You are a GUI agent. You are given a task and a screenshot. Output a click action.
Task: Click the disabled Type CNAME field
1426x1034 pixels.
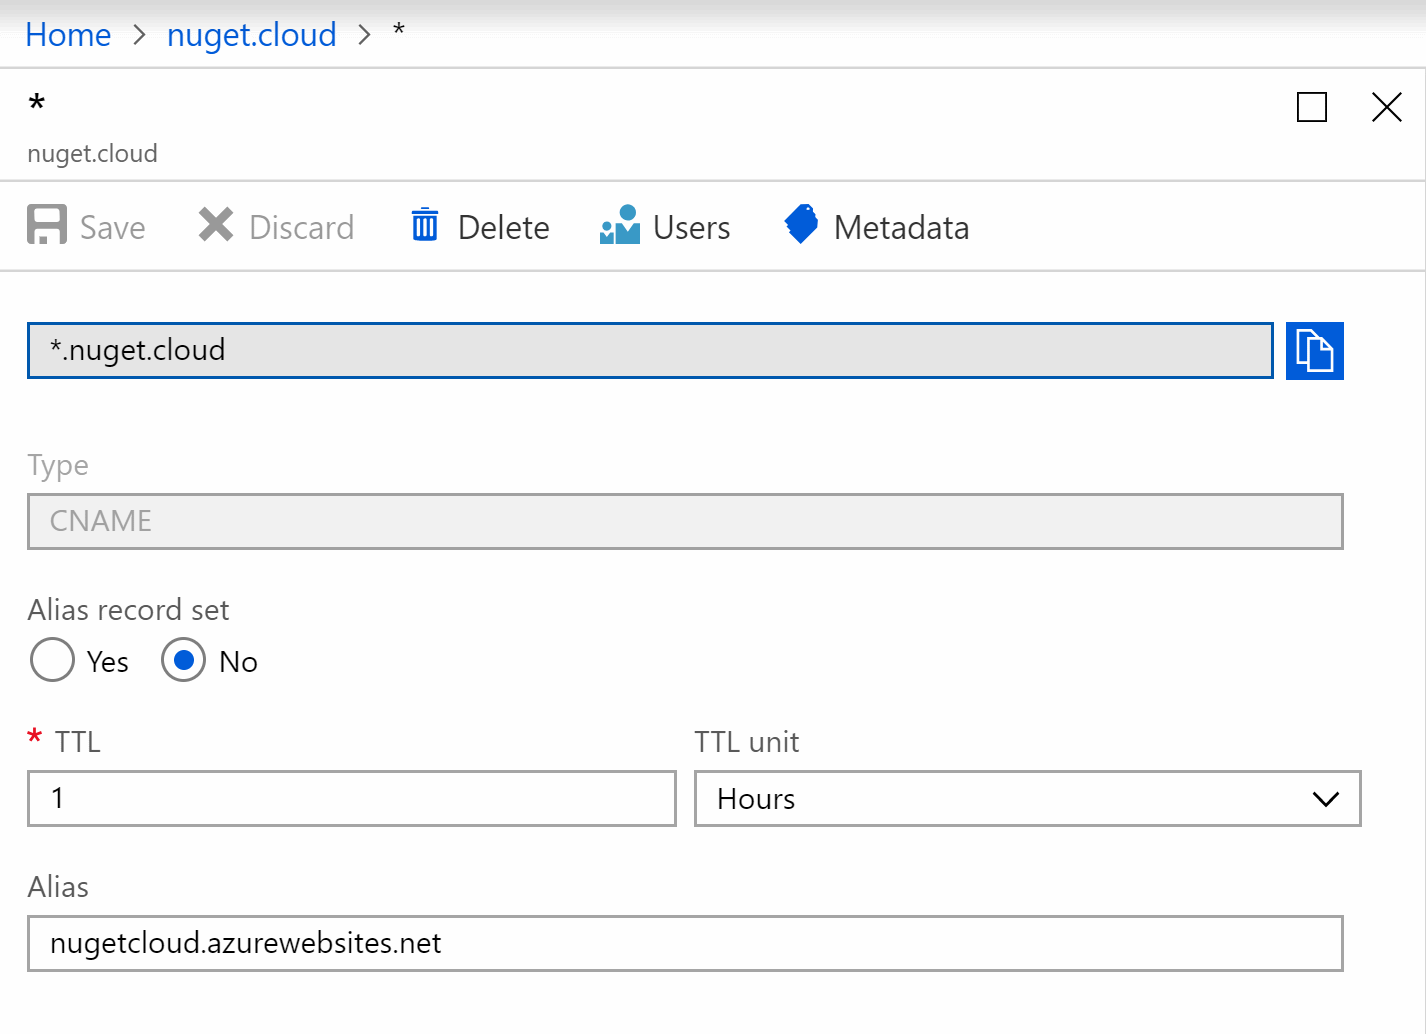(685, 521)
